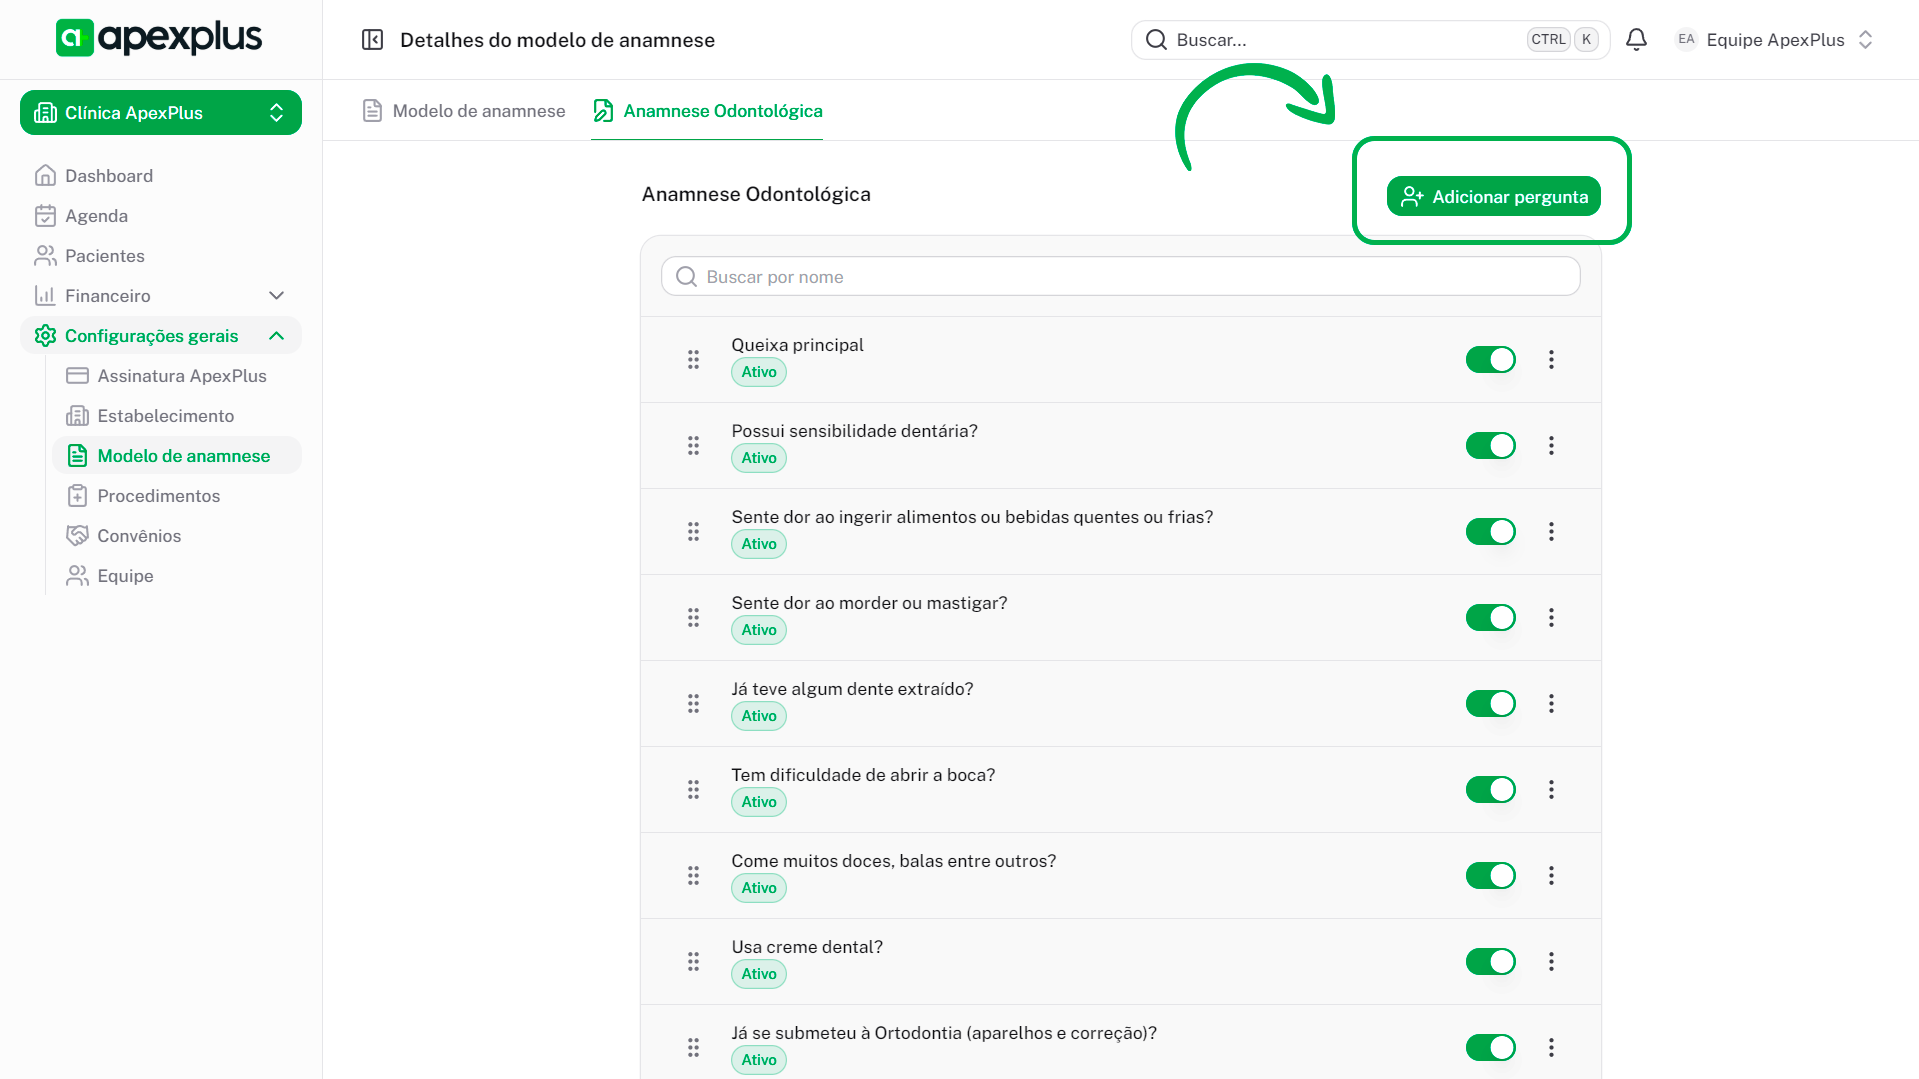Screen dimensions: 1919x1079
Task: Click drag handle for Tem dificuldade de abrir a boca
Action: point(693,790)
